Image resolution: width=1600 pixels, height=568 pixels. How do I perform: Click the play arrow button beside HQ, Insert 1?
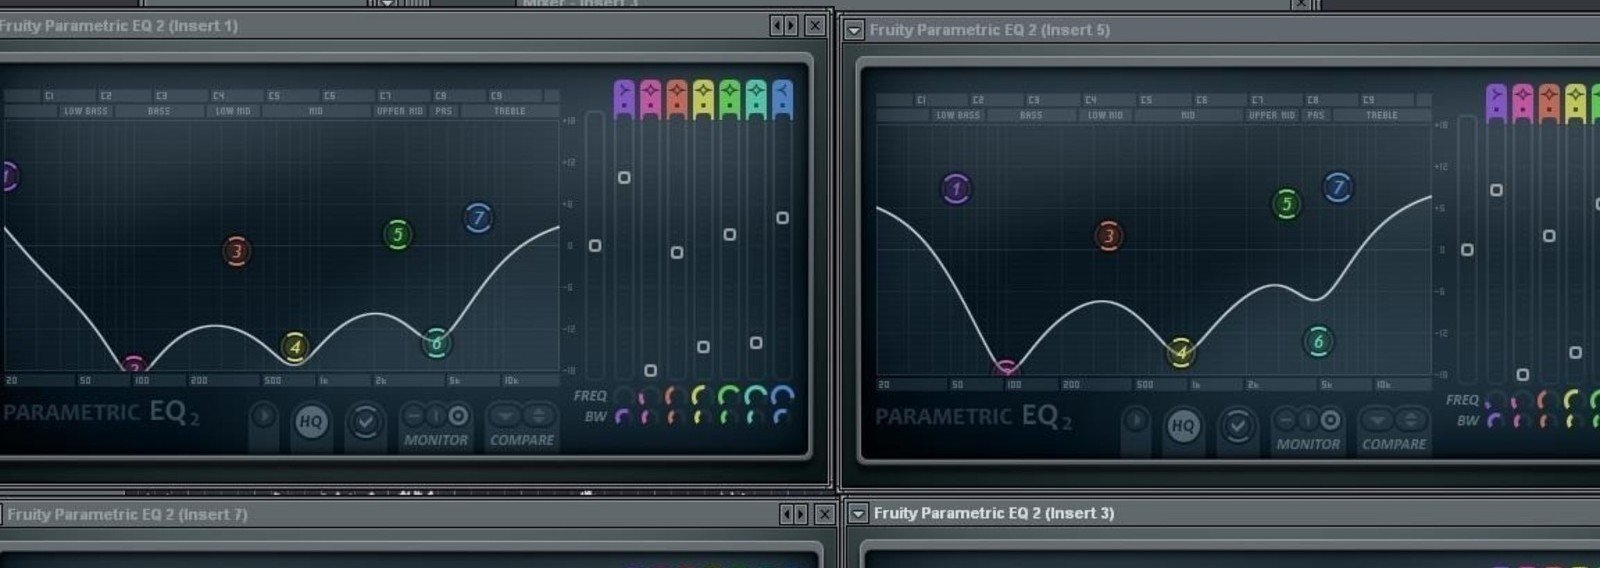[x=263, y=416]
